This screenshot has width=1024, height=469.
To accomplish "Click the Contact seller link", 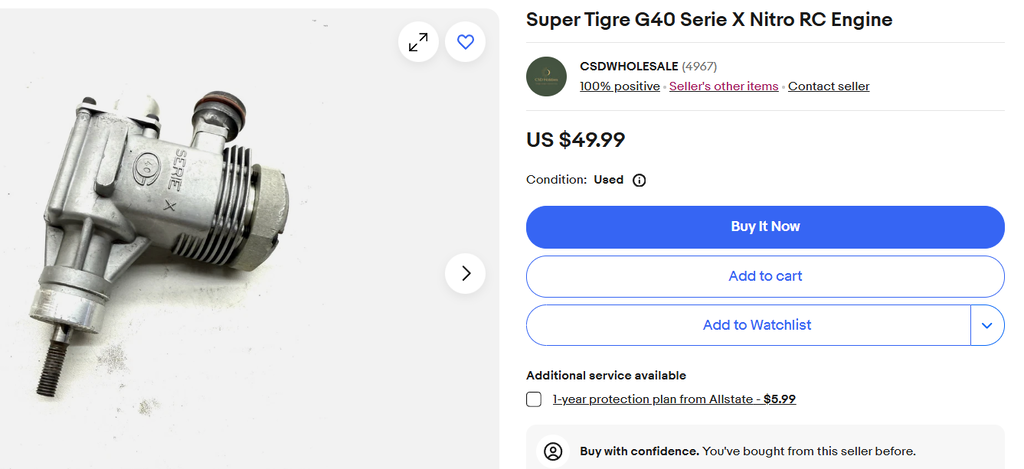I will 828,87.
